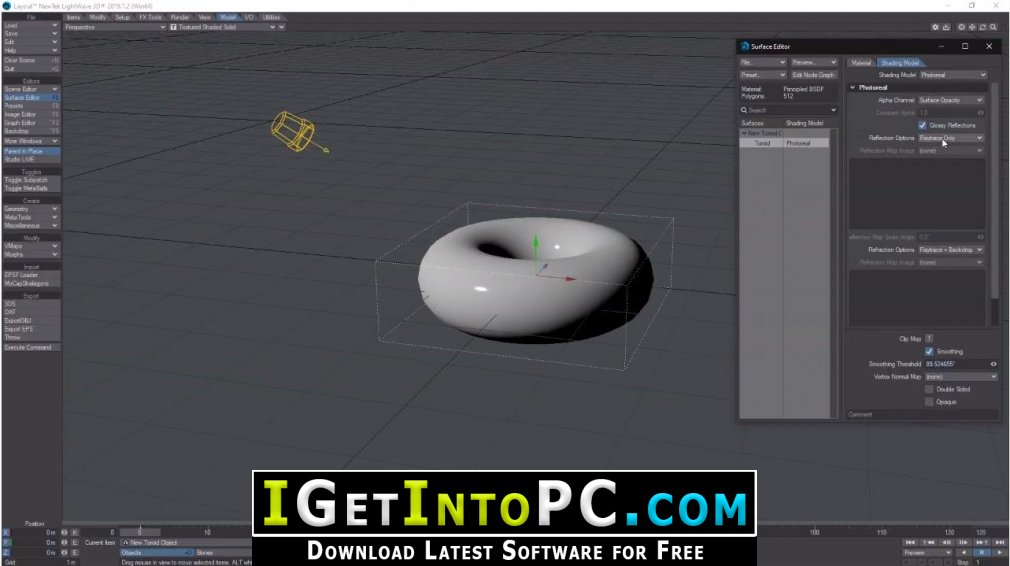Switch to the Shading Model tab

click(900, 62)
